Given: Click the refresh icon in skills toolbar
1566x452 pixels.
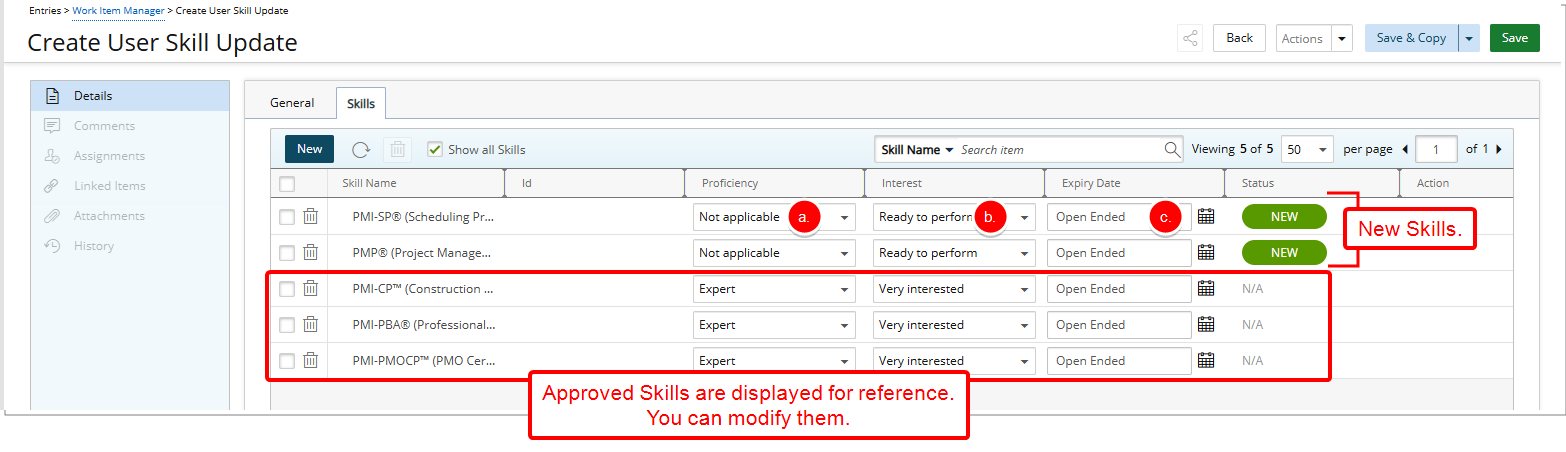Looking at the screenshot, I should click(361, 149).
